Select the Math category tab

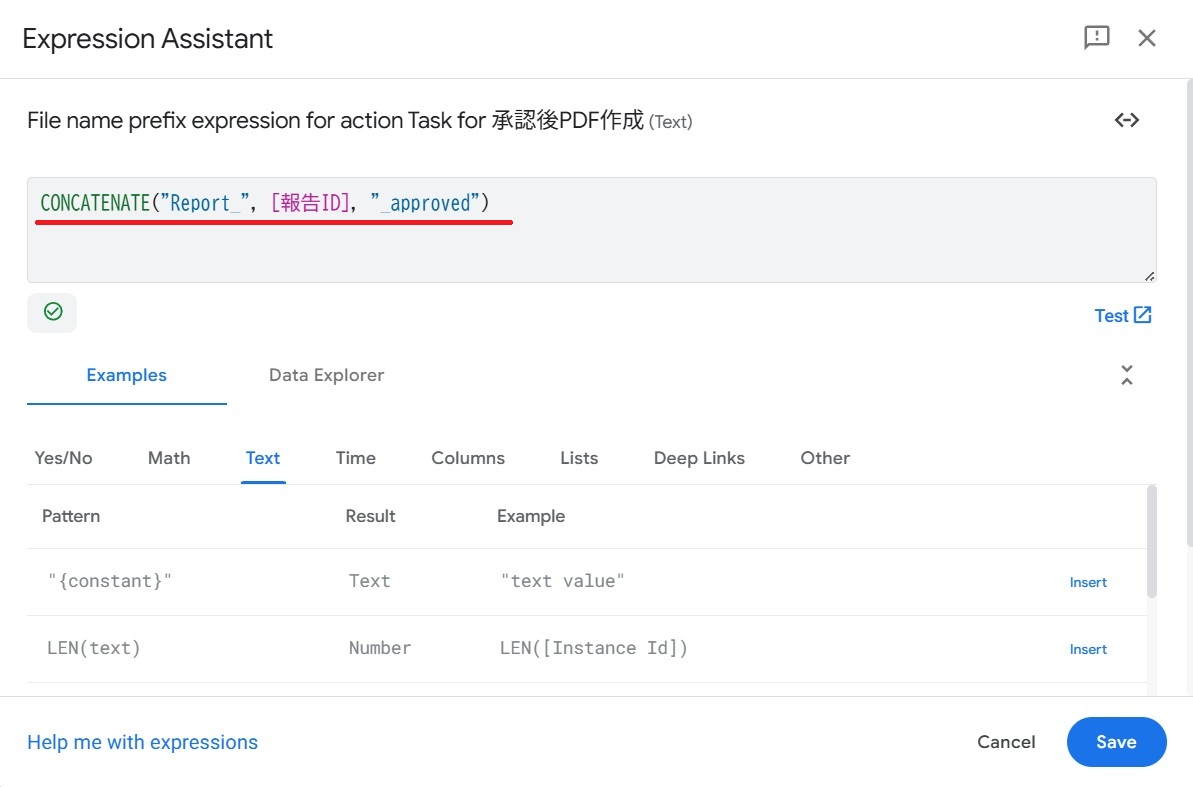click(169, 458)
